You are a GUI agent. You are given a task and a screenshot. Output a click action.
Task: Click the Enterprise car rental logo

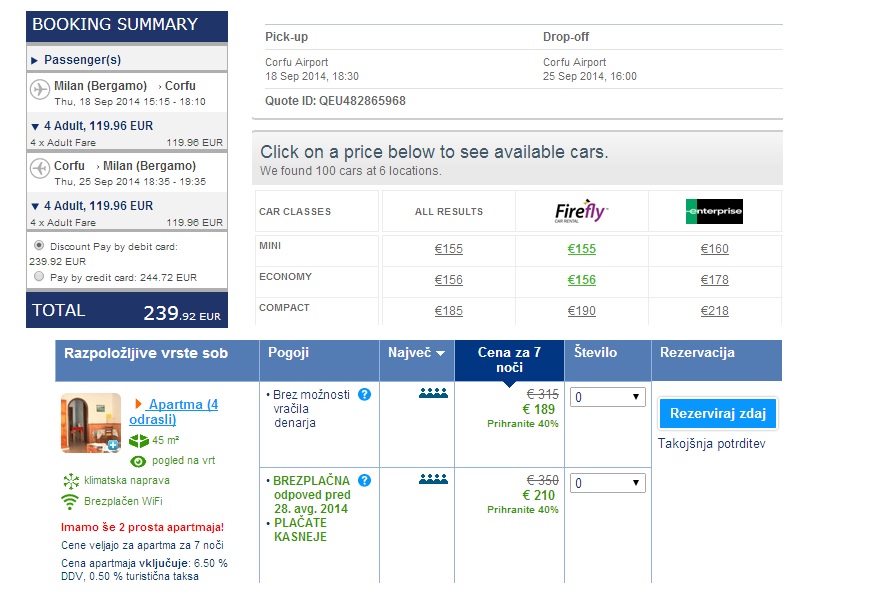[714, 212]
